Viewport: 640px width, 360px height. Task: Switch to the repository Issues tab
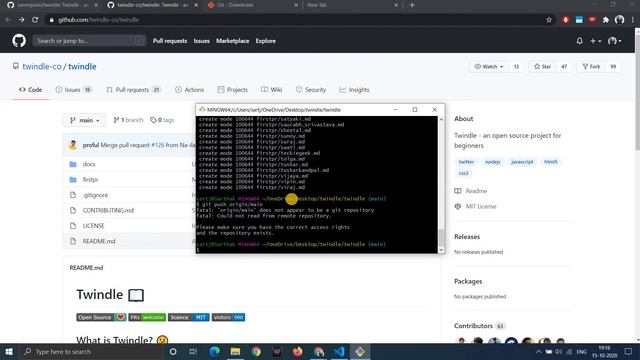coord(73,90)
